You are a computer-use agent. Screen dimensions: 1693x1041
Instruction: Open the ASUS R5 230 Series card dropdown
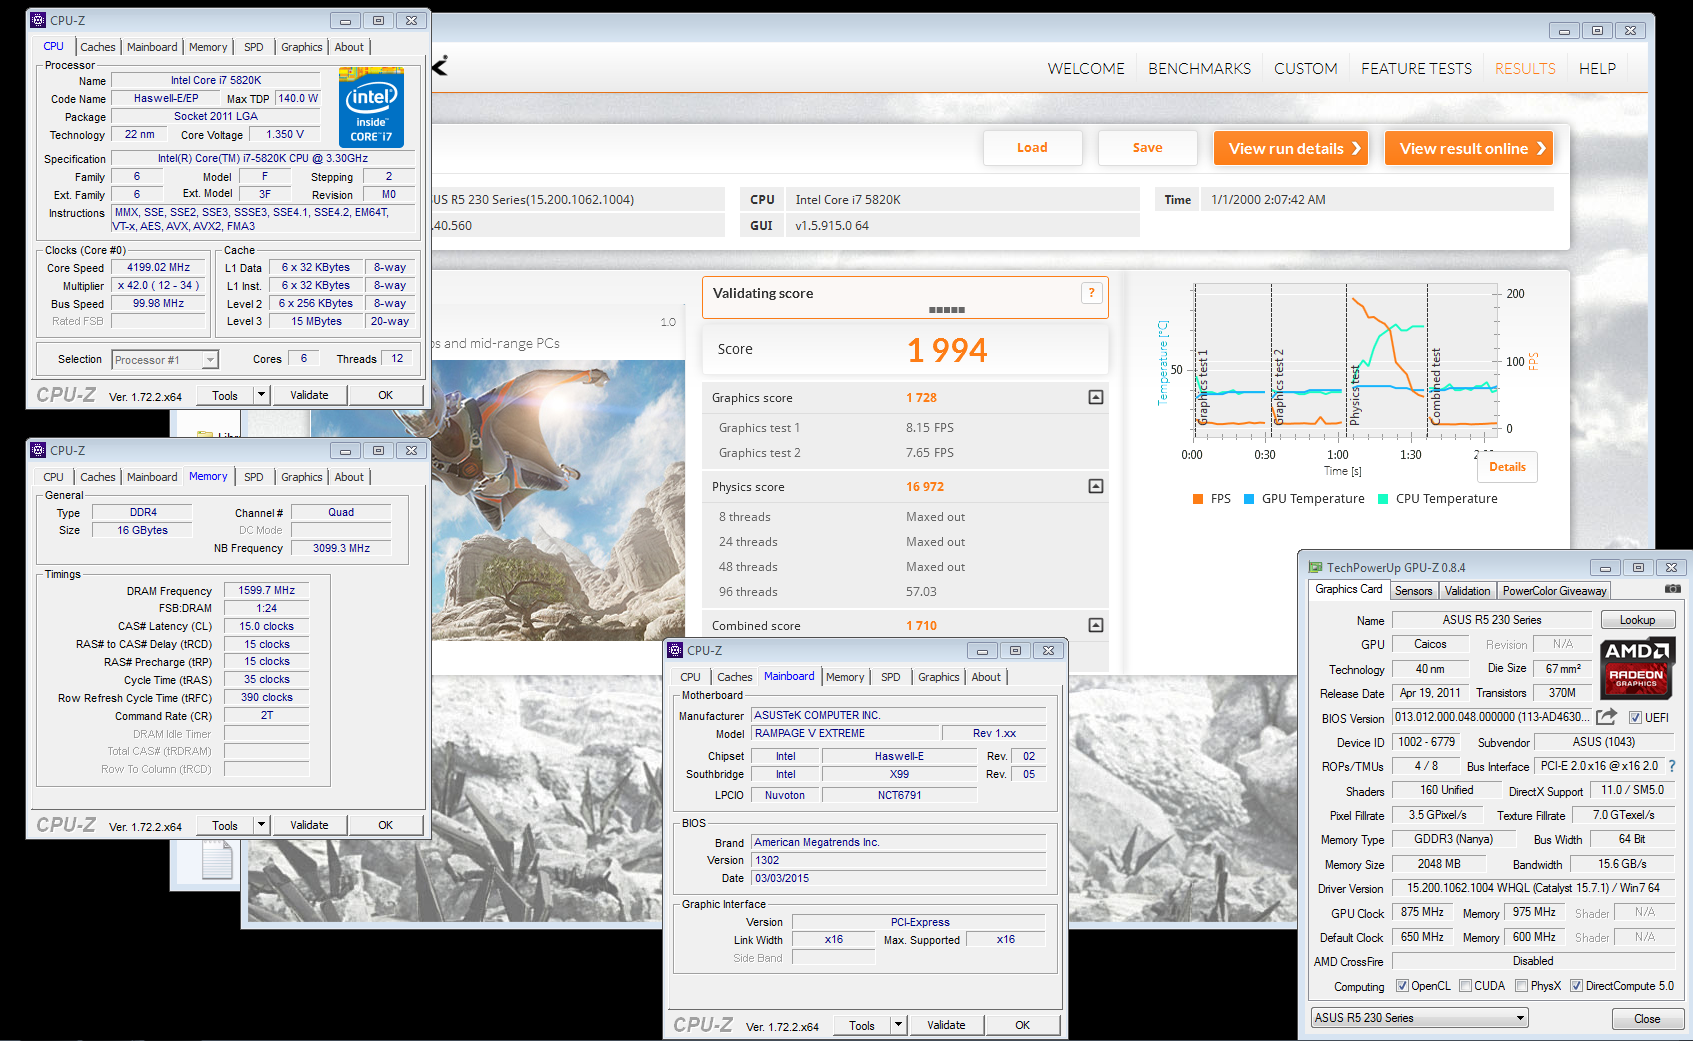pyautogui.click(x=1420, y=1018)
